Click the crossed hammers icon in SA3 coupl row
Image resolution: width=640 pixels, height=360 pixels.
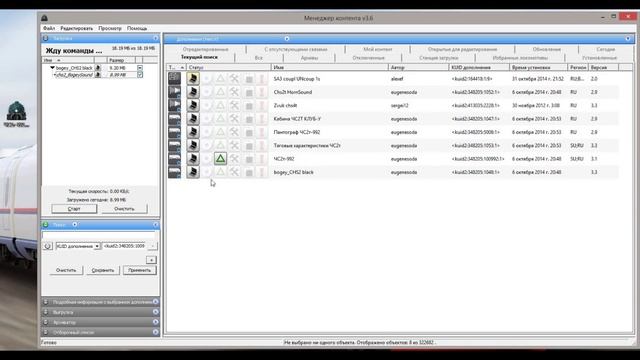(x=234, y=78)
